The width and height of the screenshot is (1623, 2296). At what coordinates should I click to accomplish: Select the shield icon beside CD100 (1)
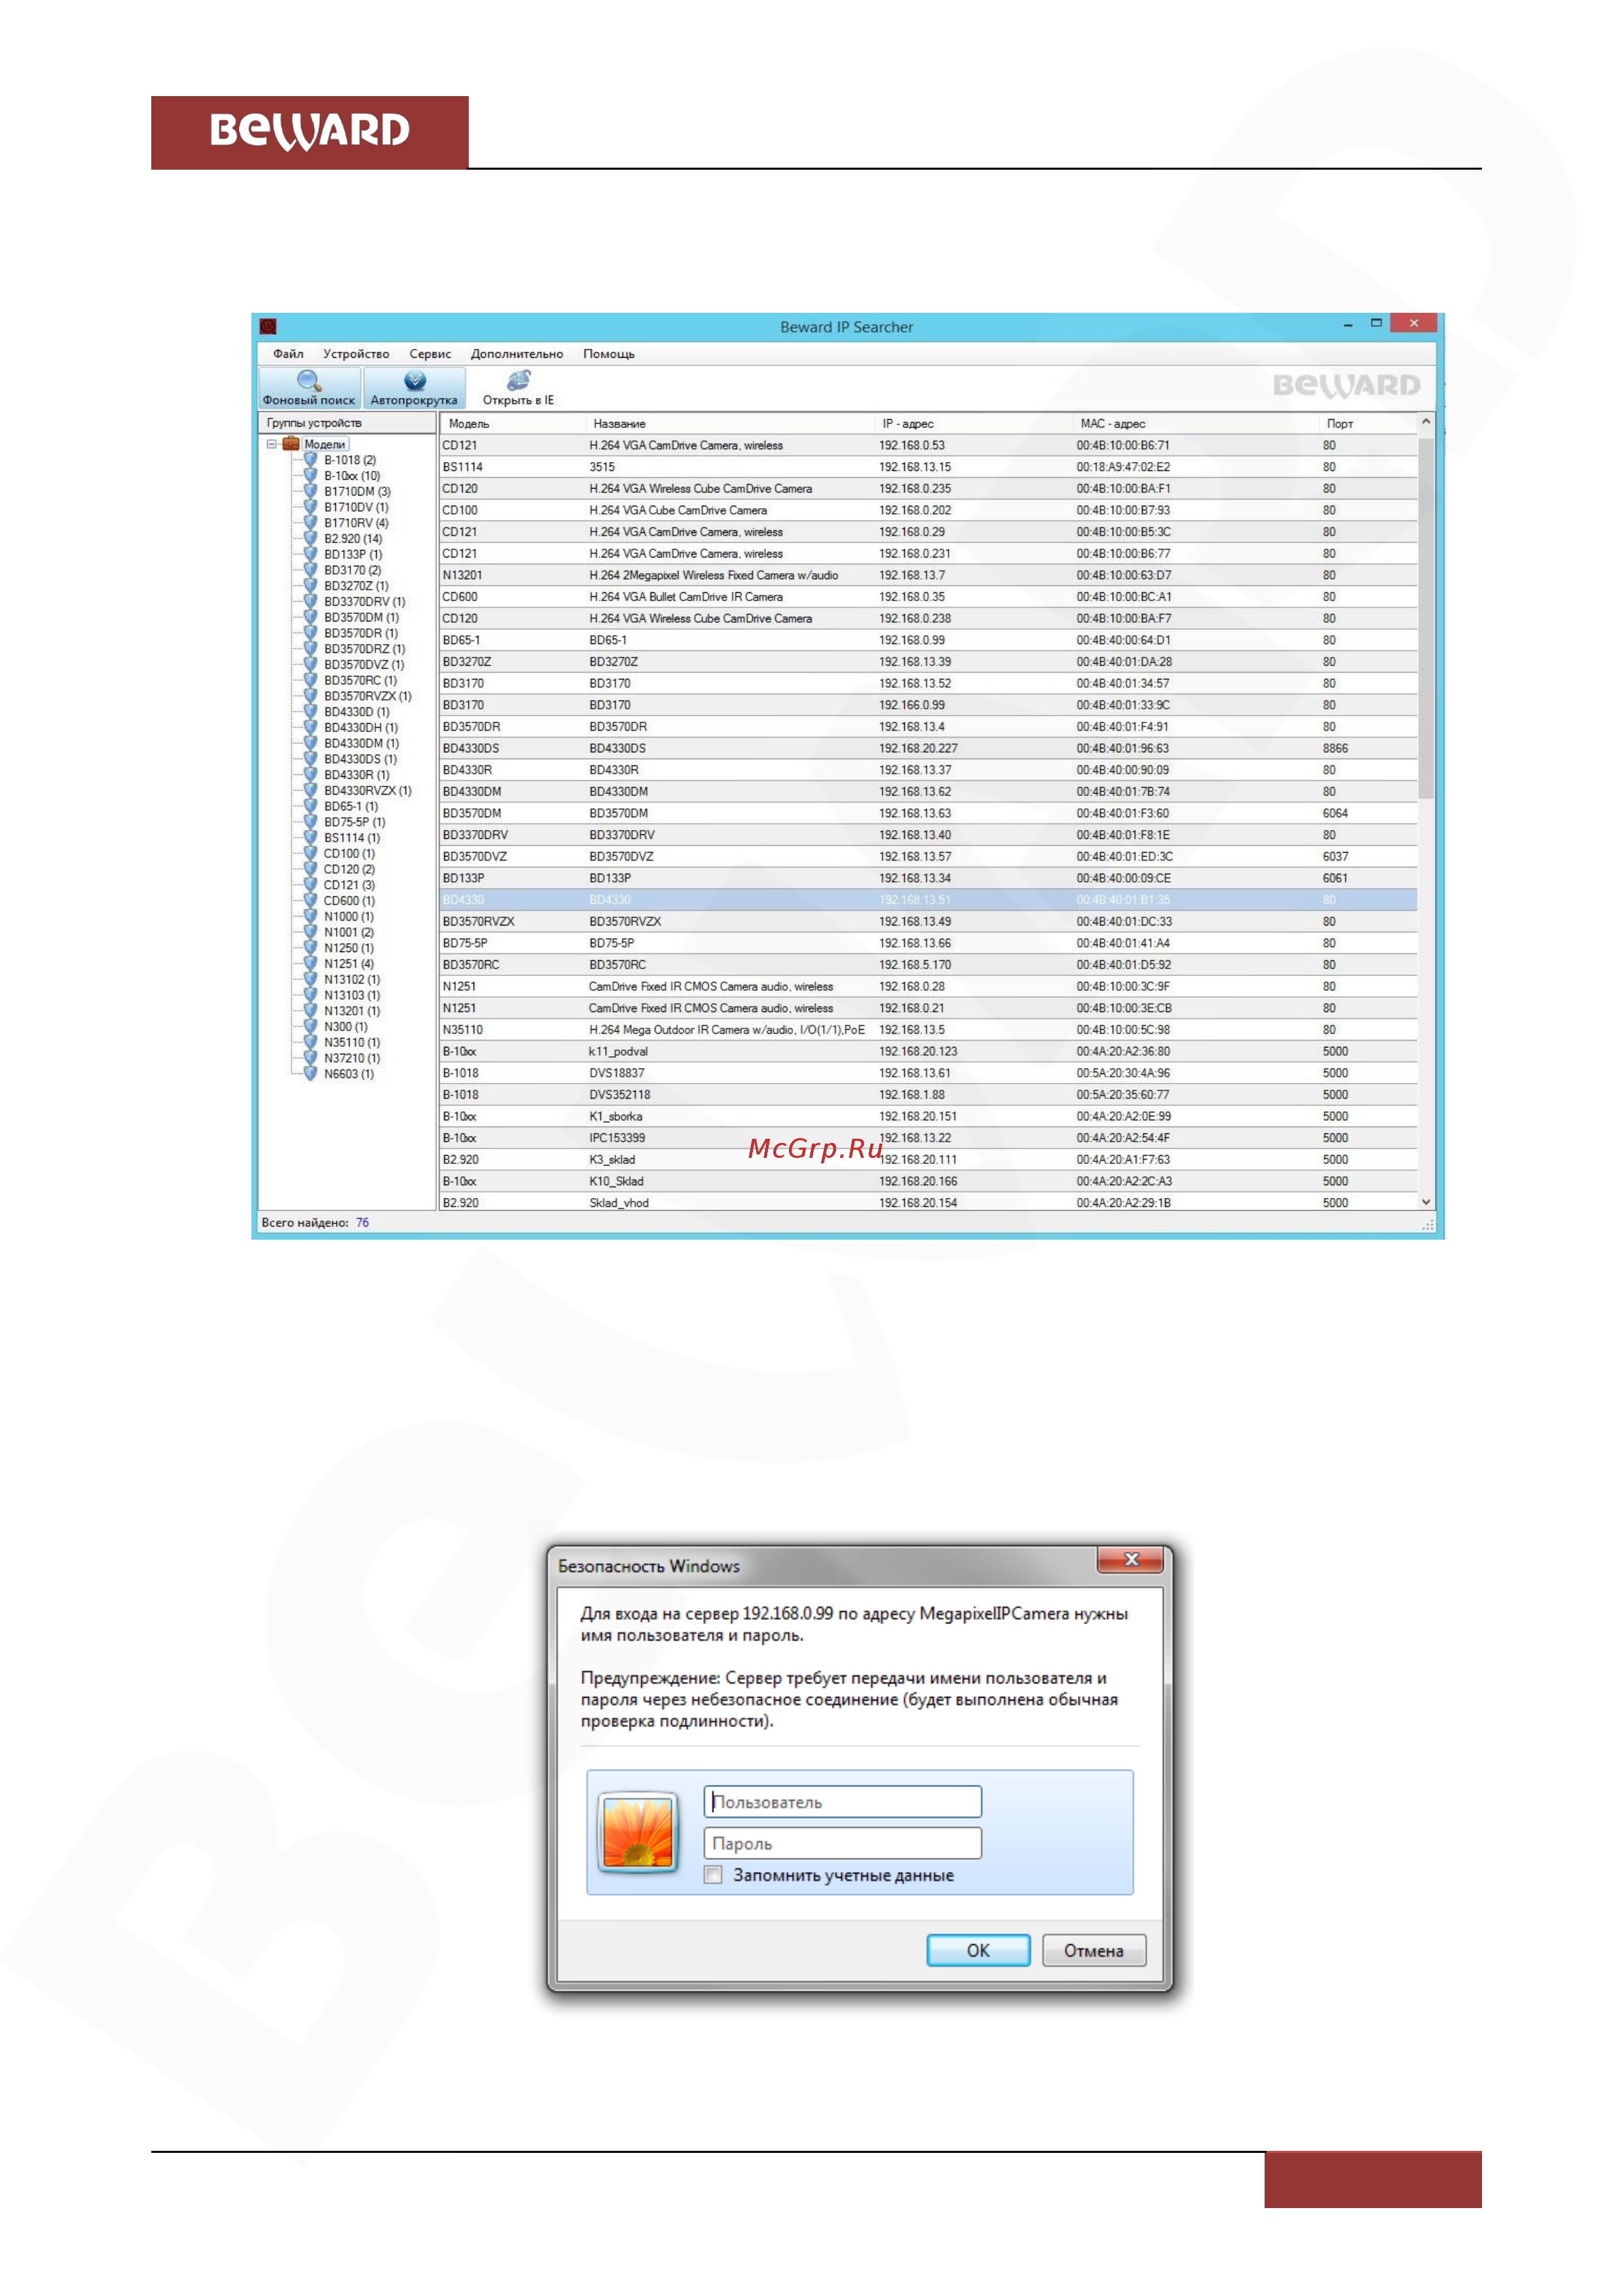coord(311,853)
